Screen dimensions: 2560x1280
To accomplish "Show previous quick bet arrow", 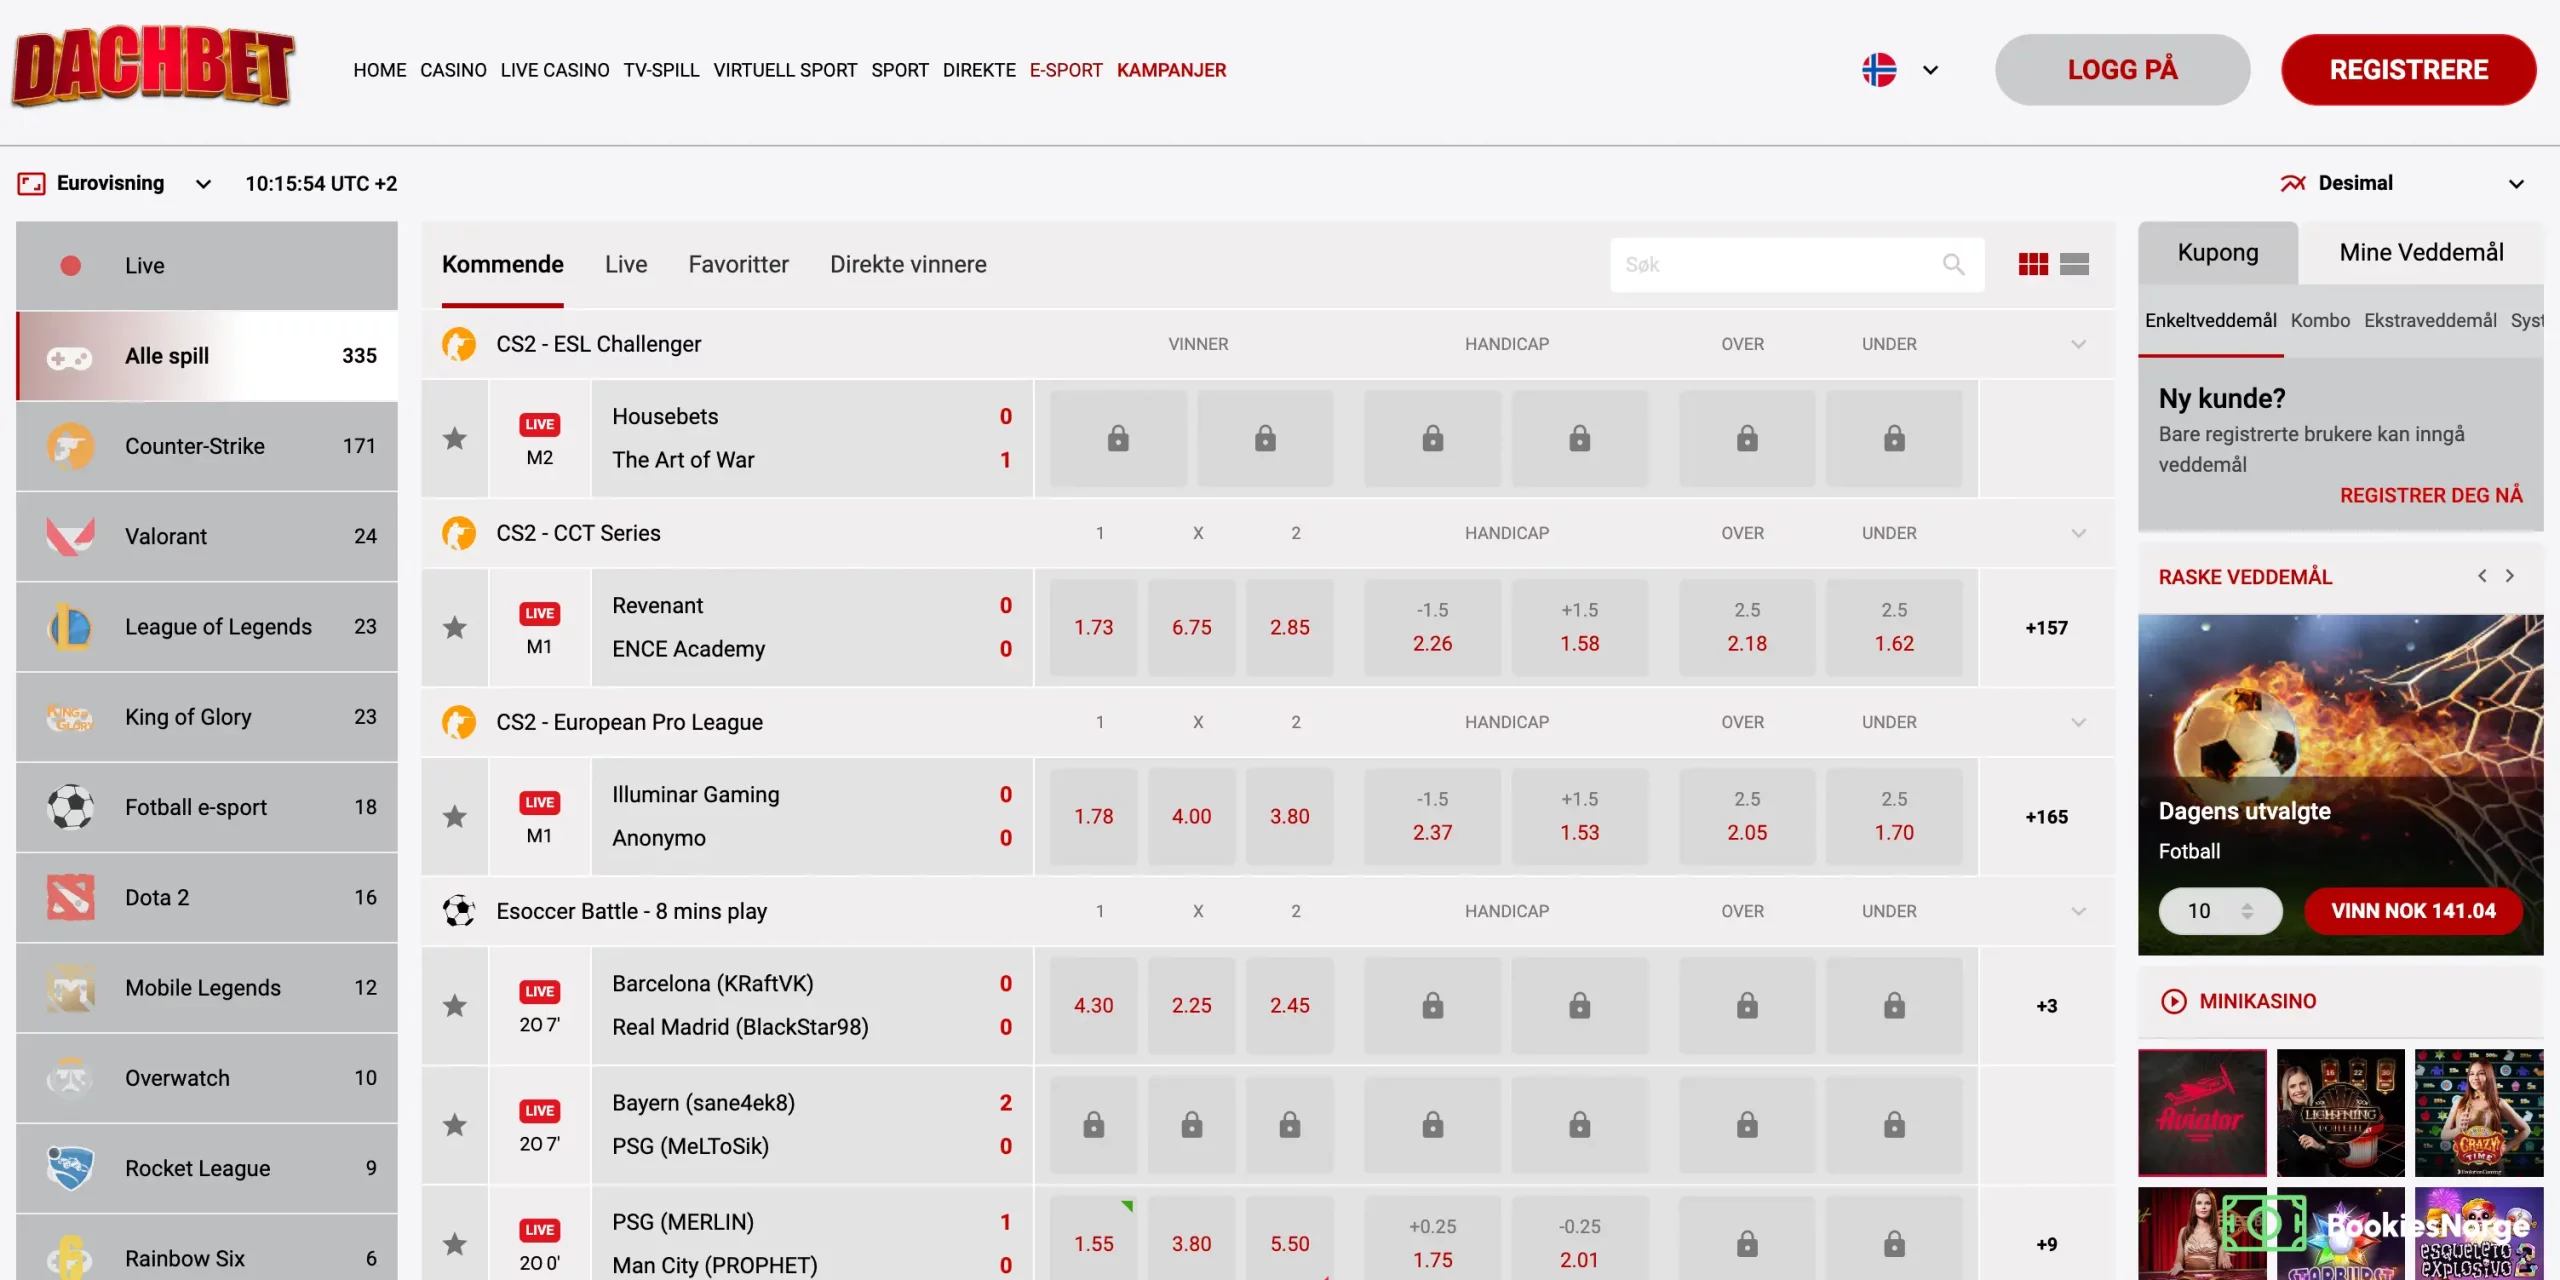I will pos(2482,576).
